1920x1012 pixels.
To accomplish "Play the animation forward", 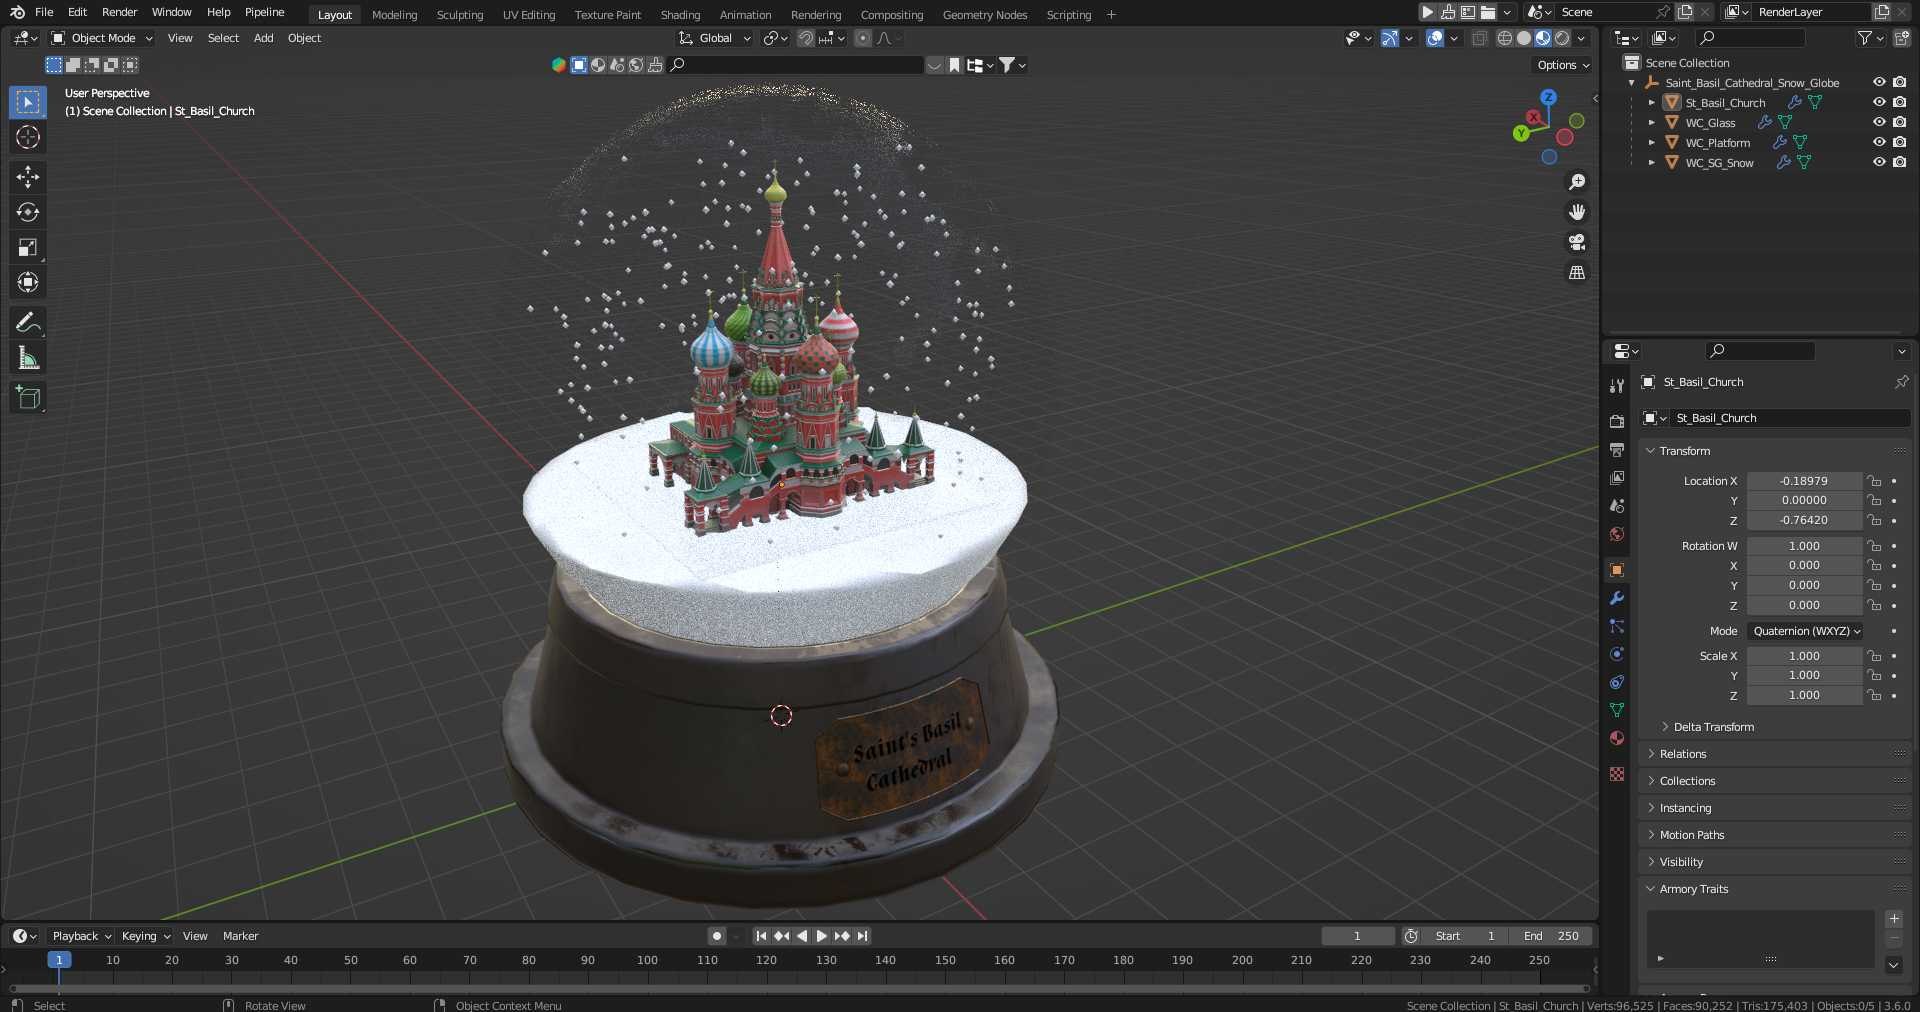I will click(822, 936).
